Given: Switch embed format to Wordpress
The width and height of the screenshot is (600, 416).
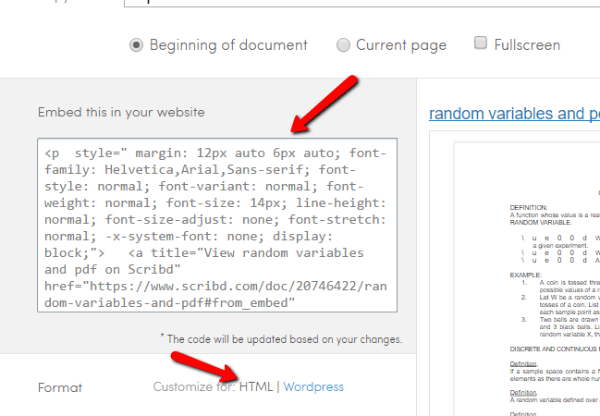Looking at the screenshot, I should point(313,387).
